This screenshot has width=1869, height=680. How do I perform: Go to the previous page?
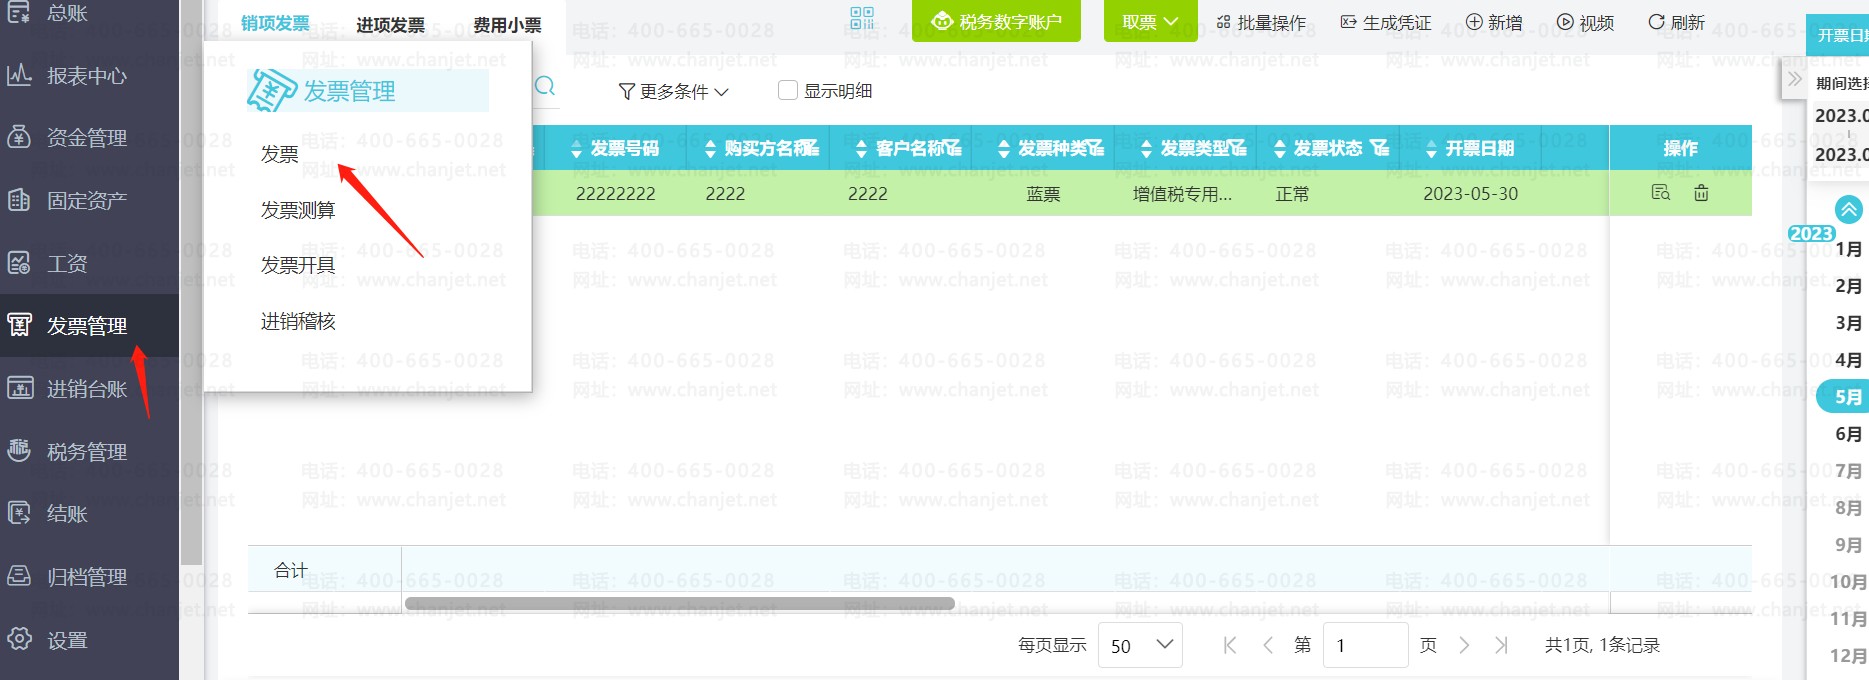(x=1267, y=645)
